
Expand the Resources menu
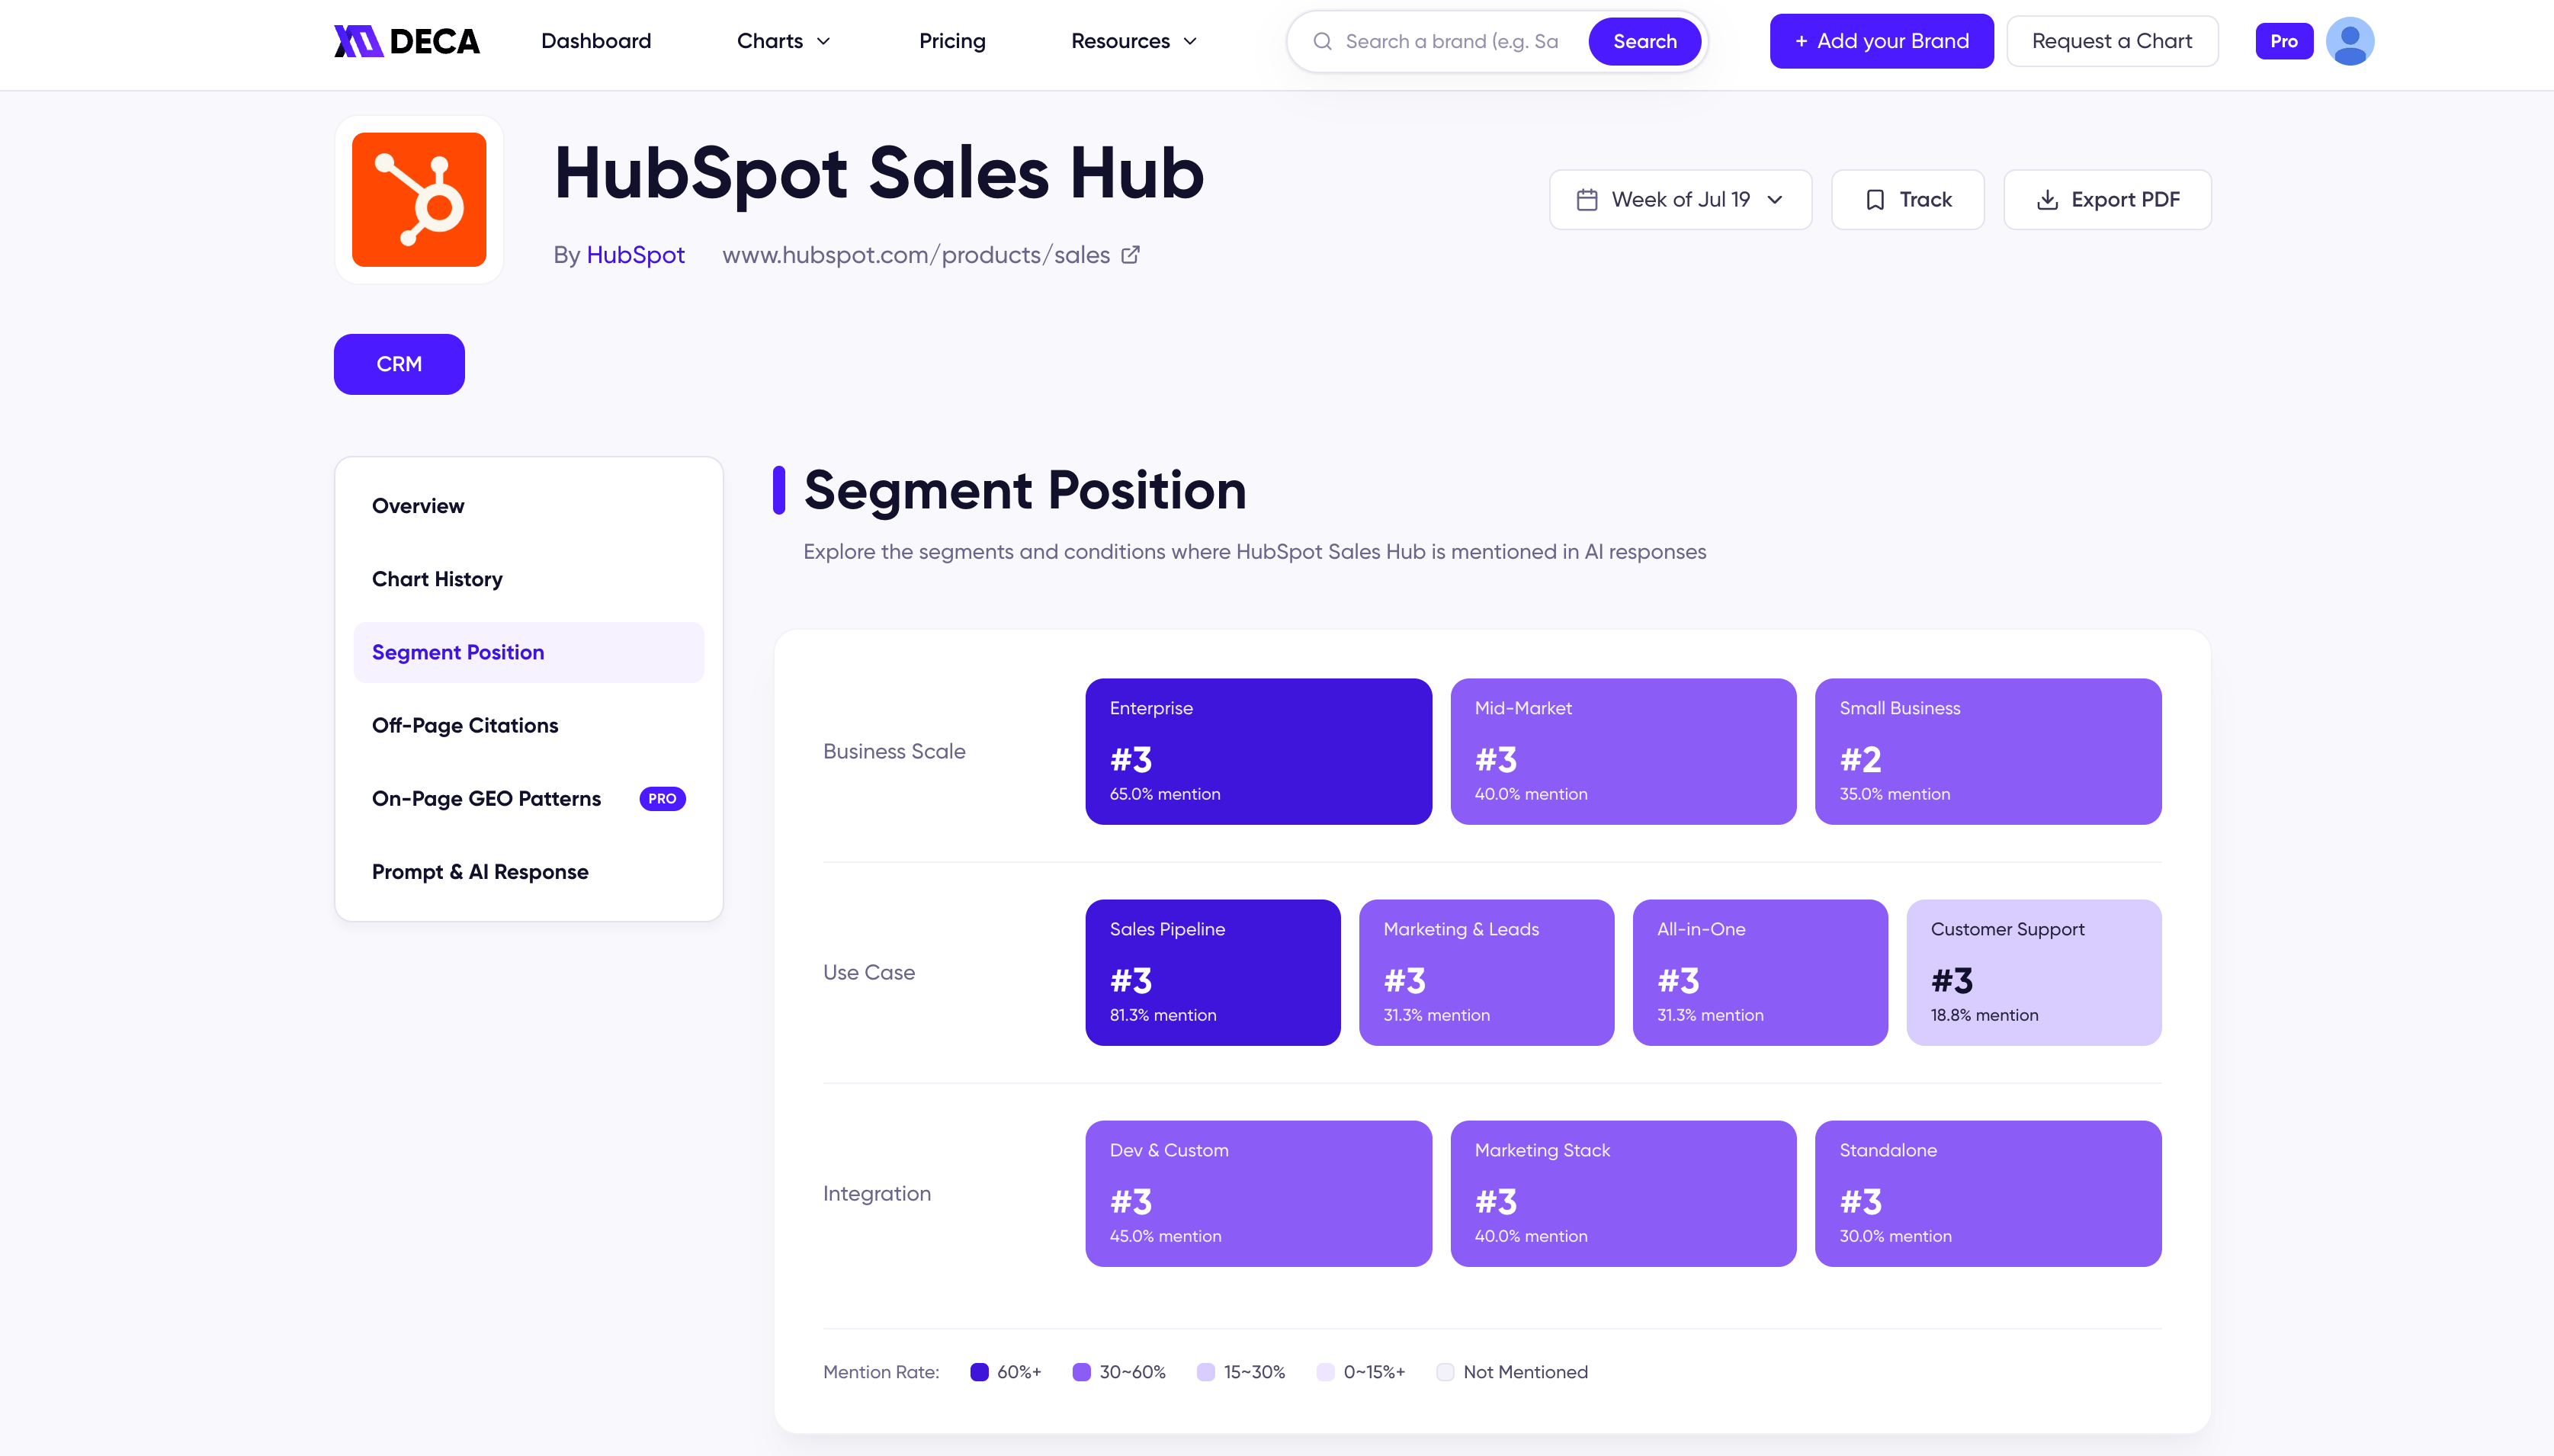[1134, 41]
